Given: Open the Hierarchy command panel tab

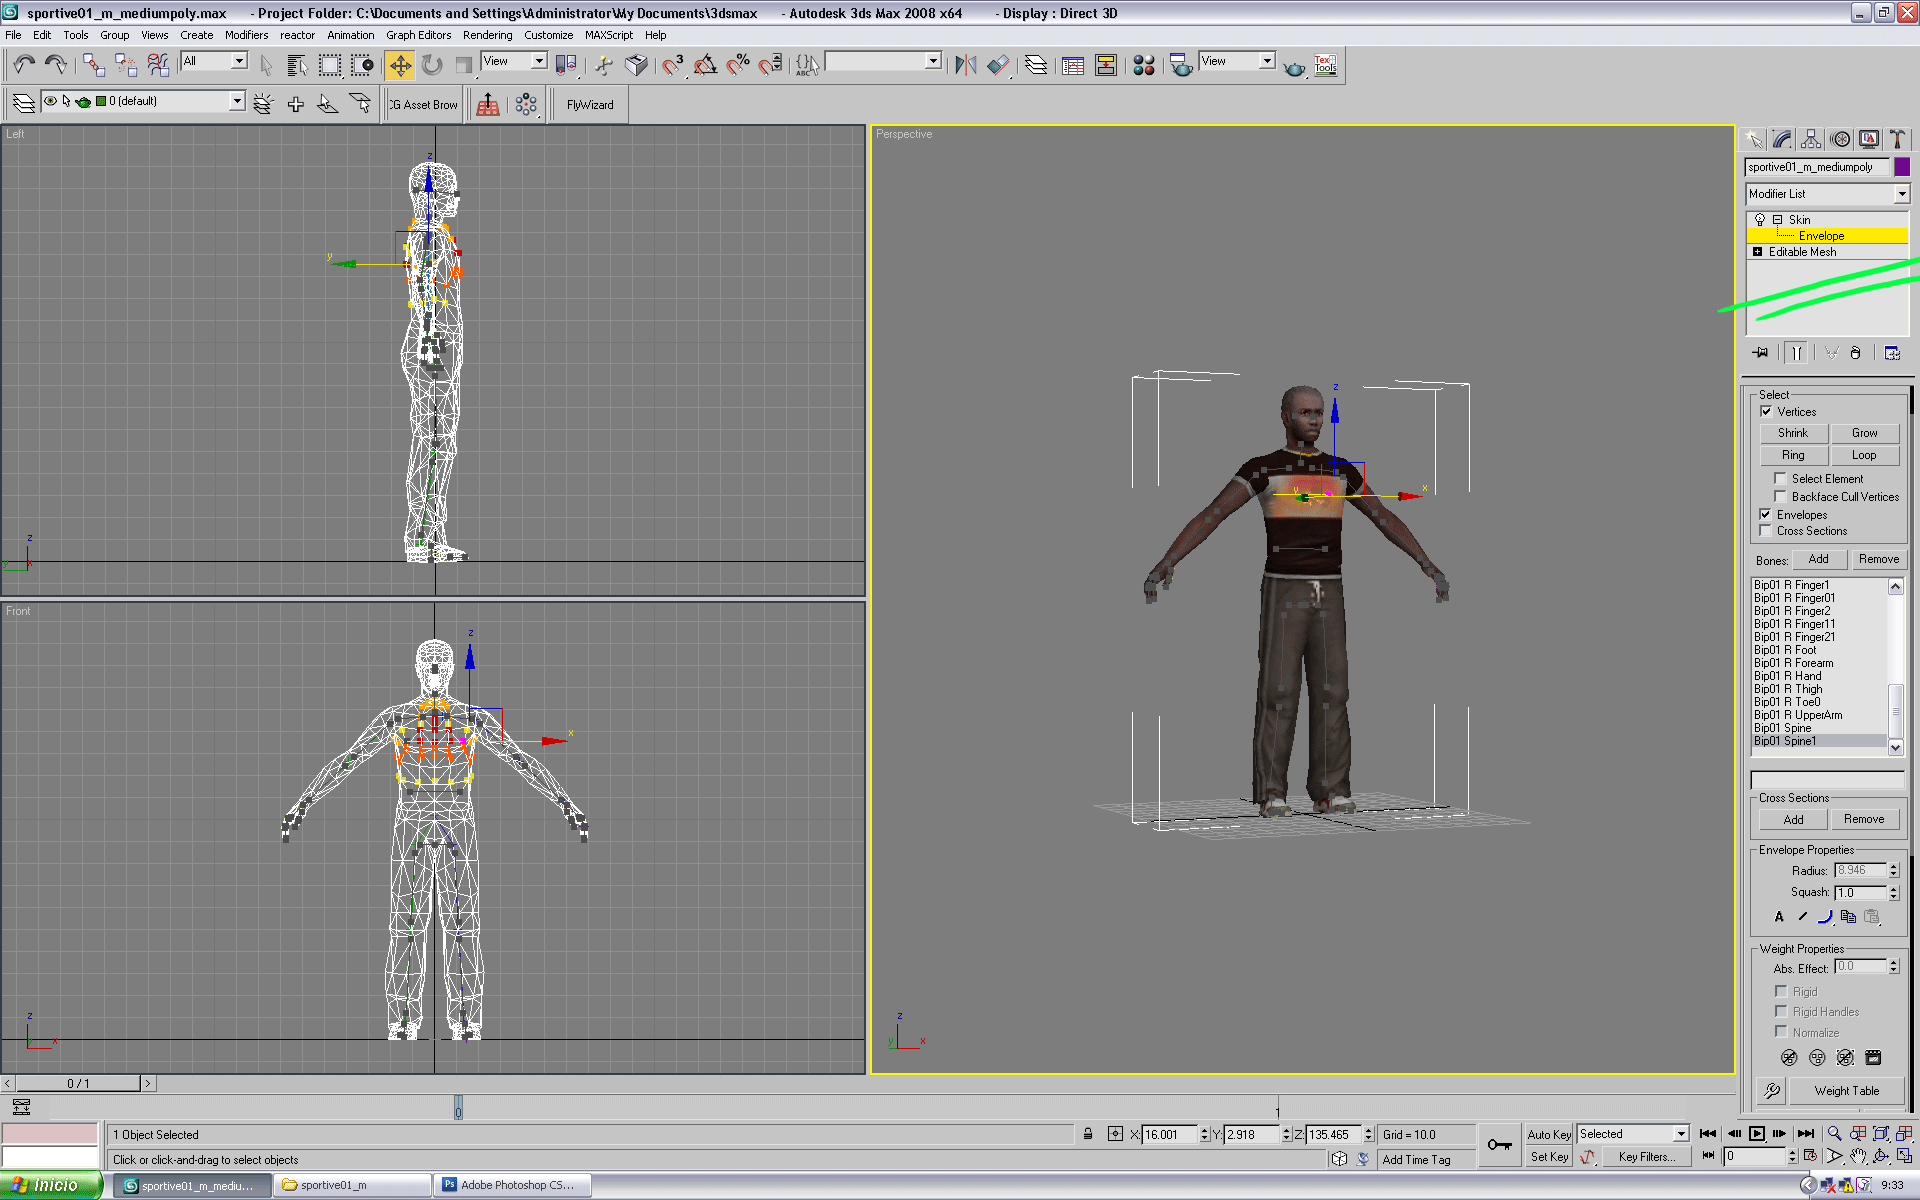Looking at the screenshot, I should 1811,140.
